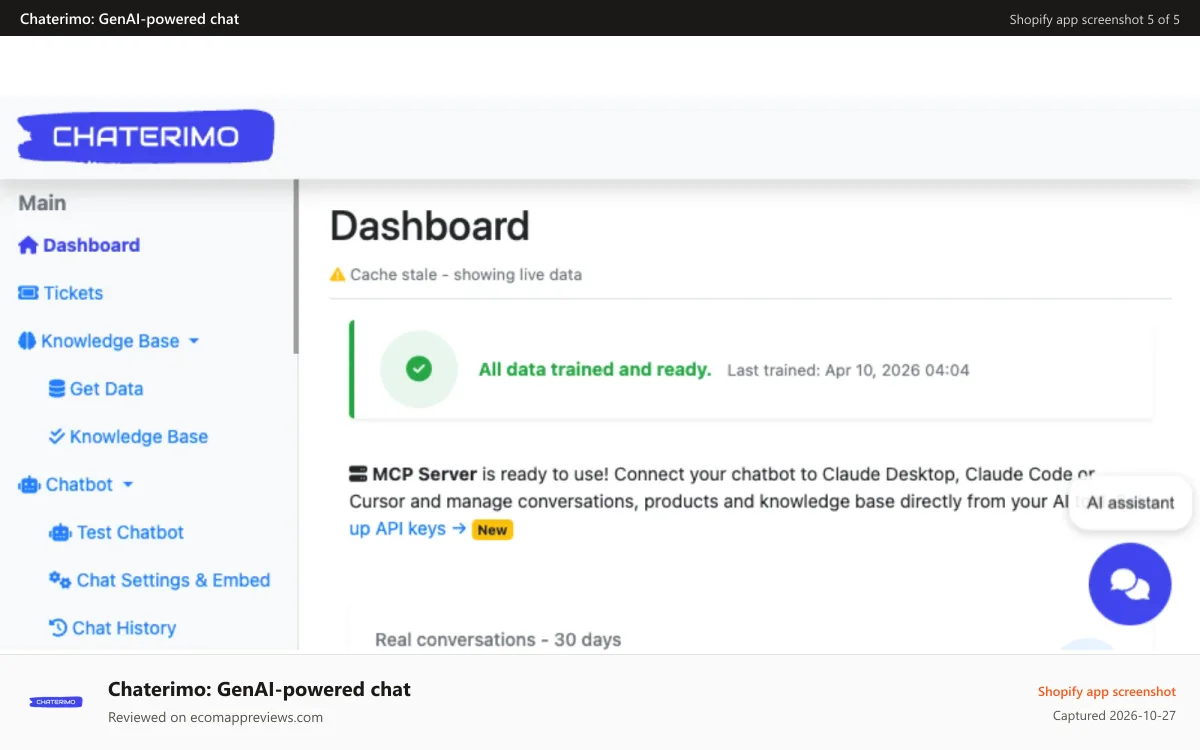The height and width of the screenshot is (750, 1200).
Task: Click the Chat History clock icon
Action: pos(58,628)
